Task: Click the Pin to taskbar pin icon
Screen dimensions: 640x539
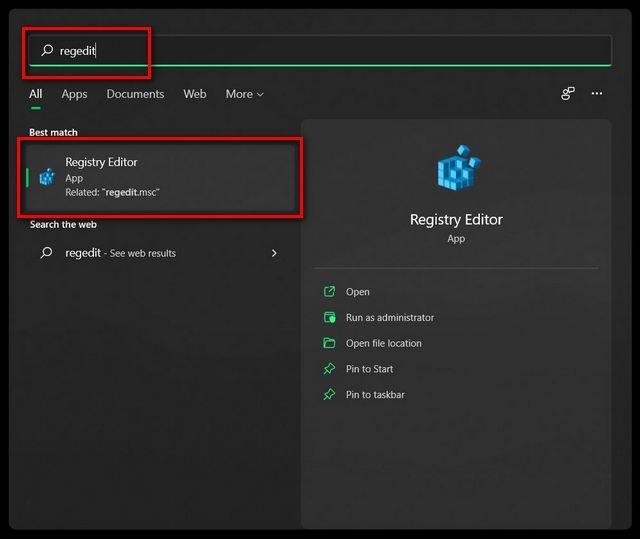Action: click(329, 395)
